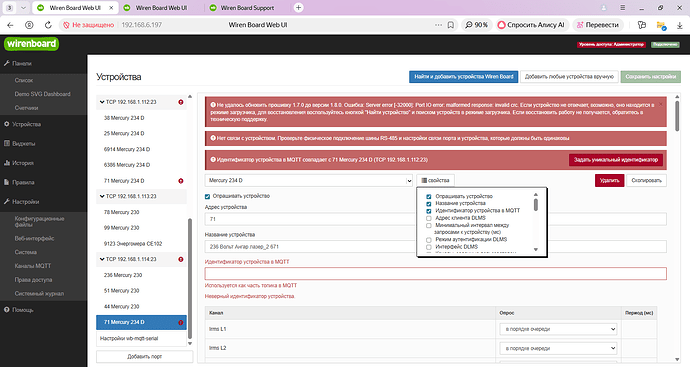Open a new browser tab with plus
This screenshot has width=690, height=367.
298,7
